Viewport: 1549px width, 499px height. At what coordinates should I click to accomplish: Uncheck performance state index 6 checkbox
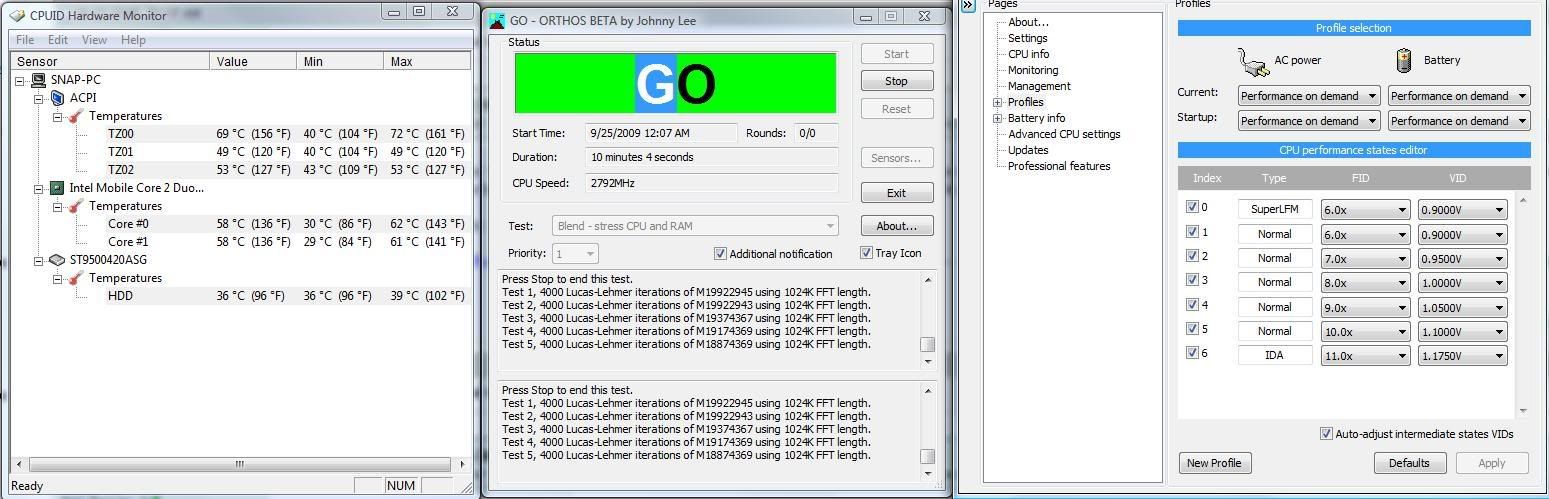[1192, 353]
